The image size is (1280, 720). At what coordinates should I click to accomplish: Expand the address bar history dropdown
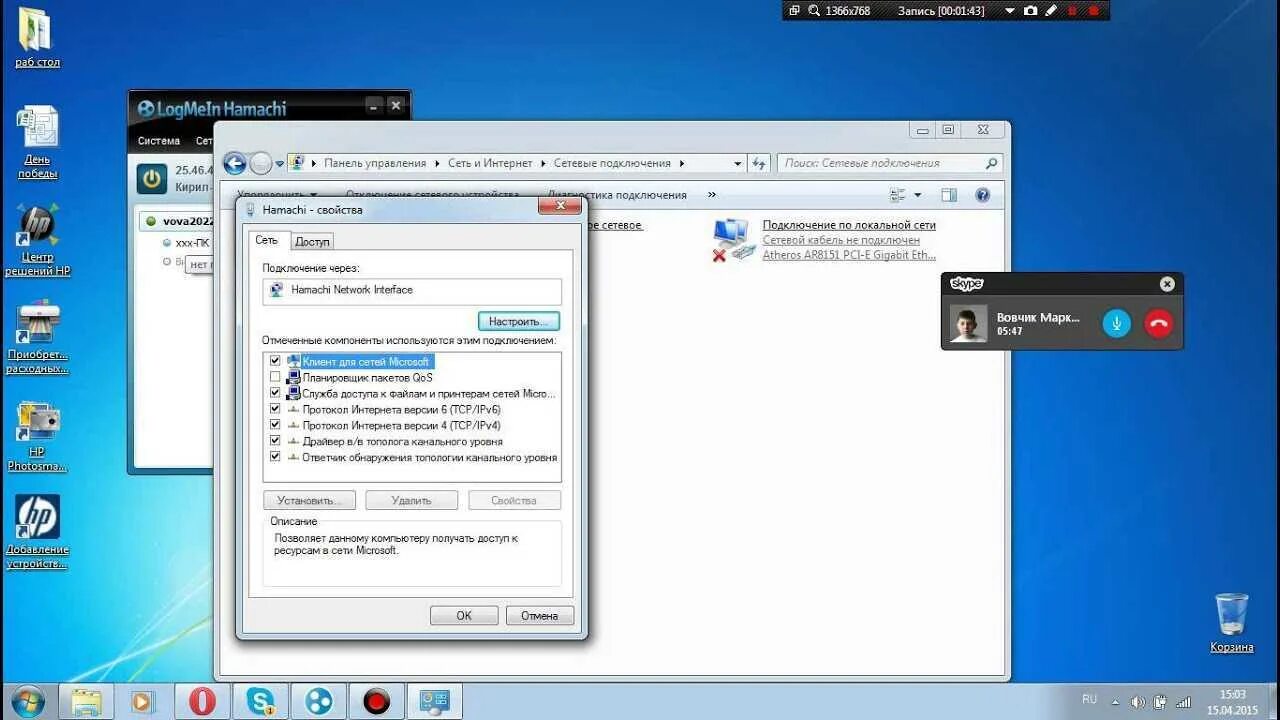[738, 163]
